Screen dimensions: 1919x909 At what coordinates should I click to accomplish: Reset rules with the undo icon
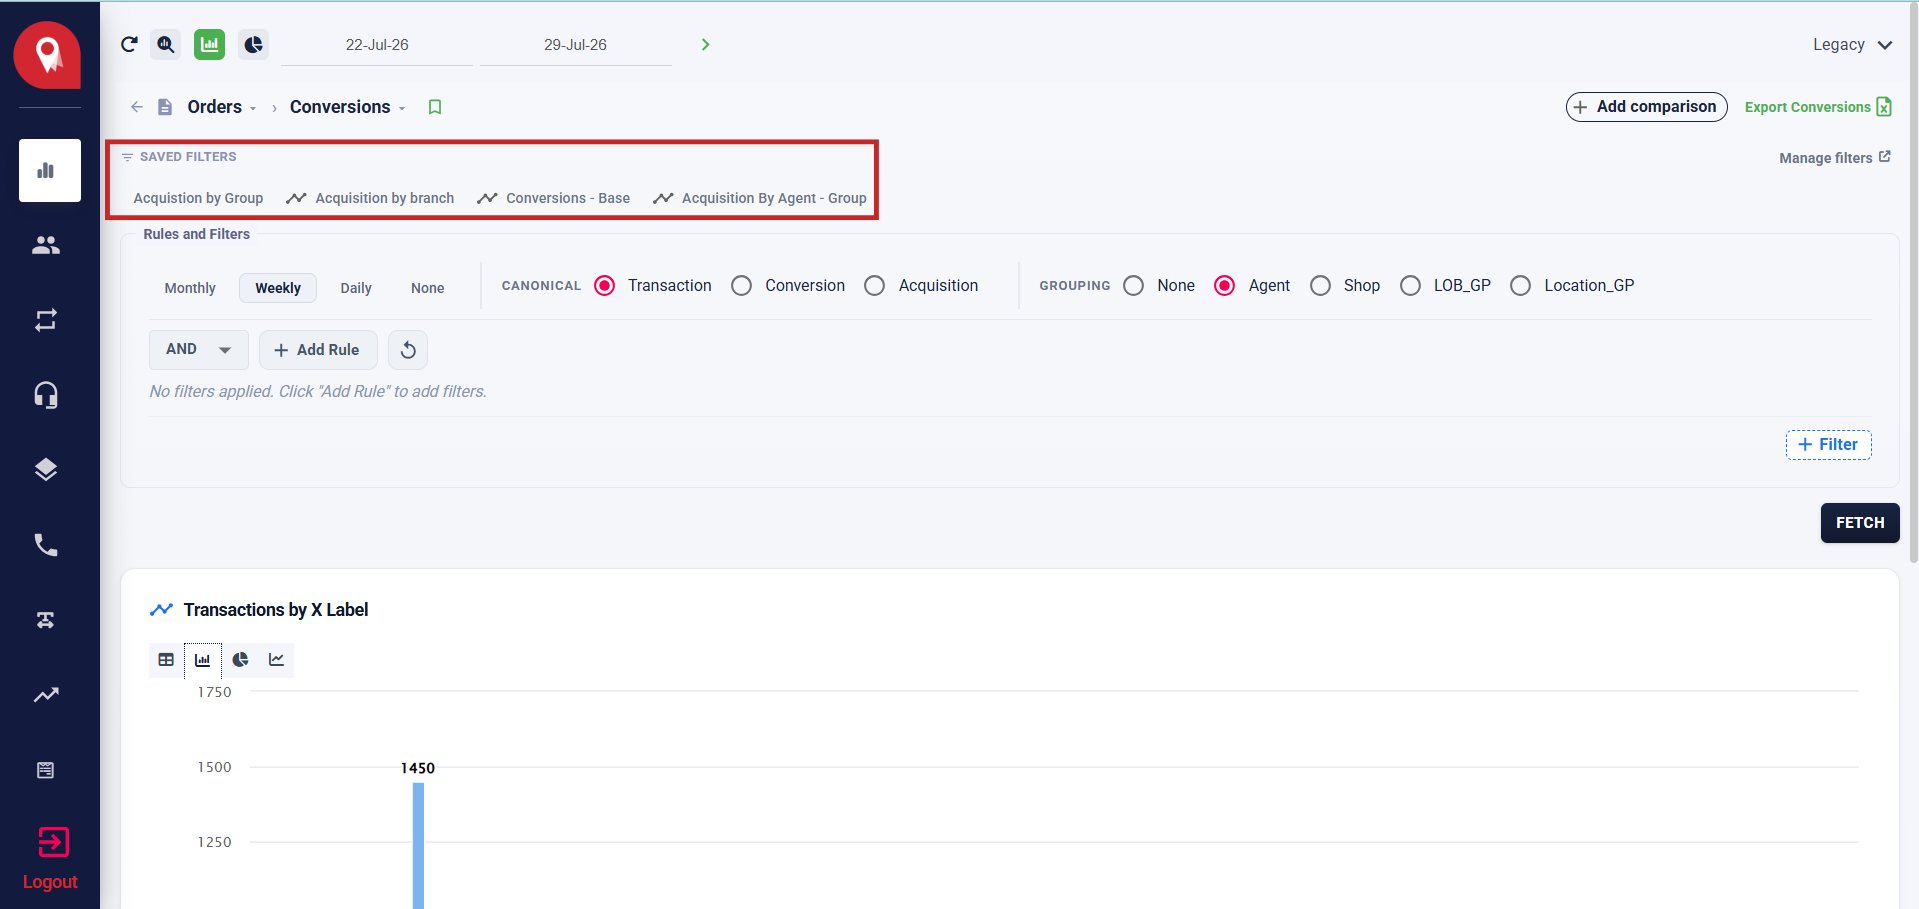408,350
